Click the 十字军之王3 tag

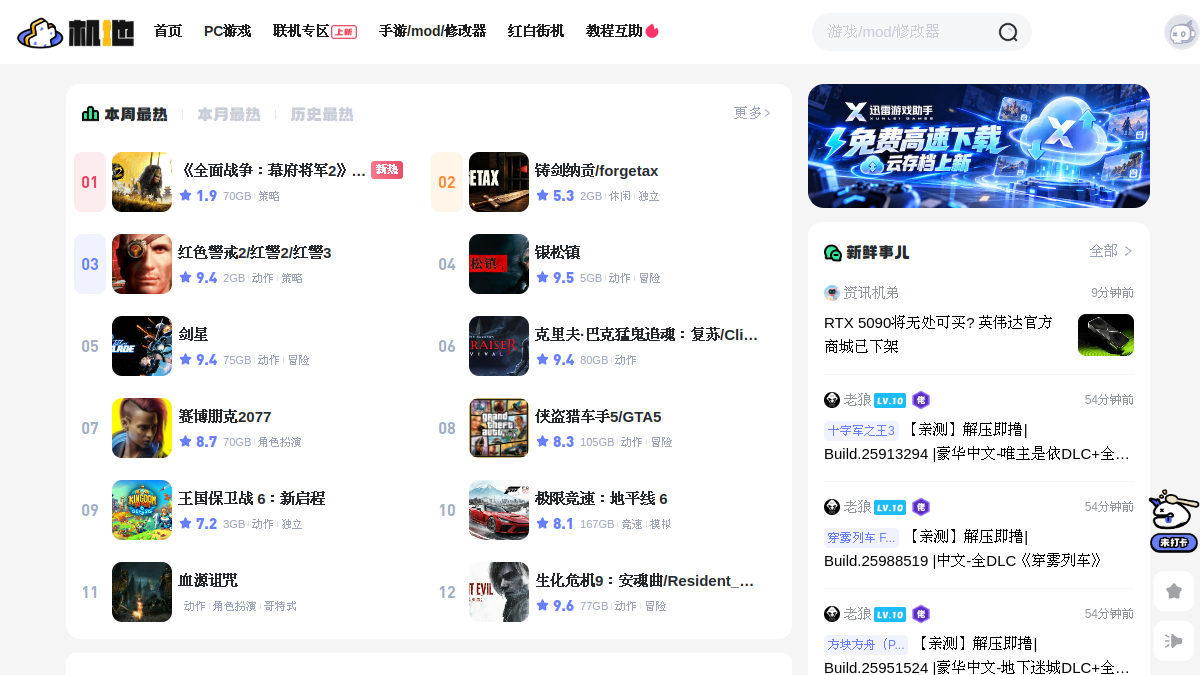pyautogui.click(x=861, y=430)
